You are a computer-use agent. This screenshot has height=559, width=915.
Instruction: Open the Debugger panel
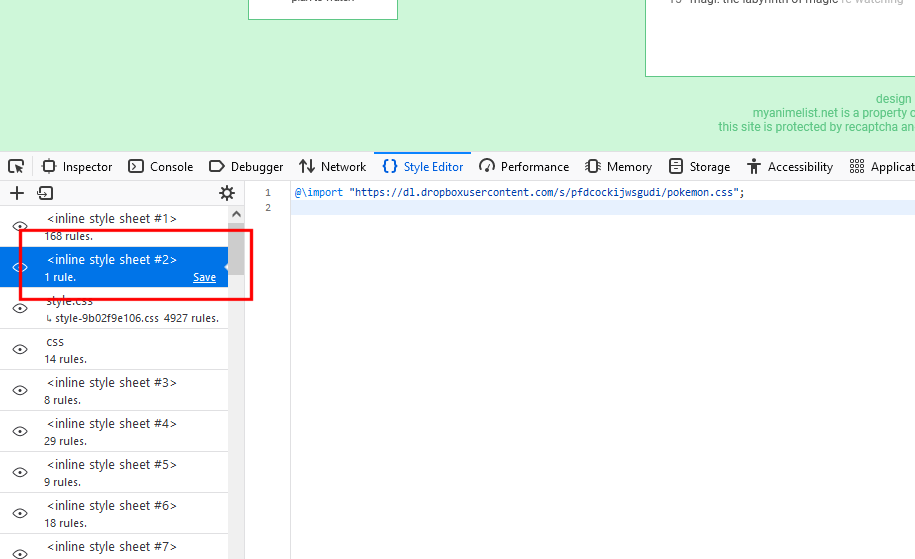246,167
